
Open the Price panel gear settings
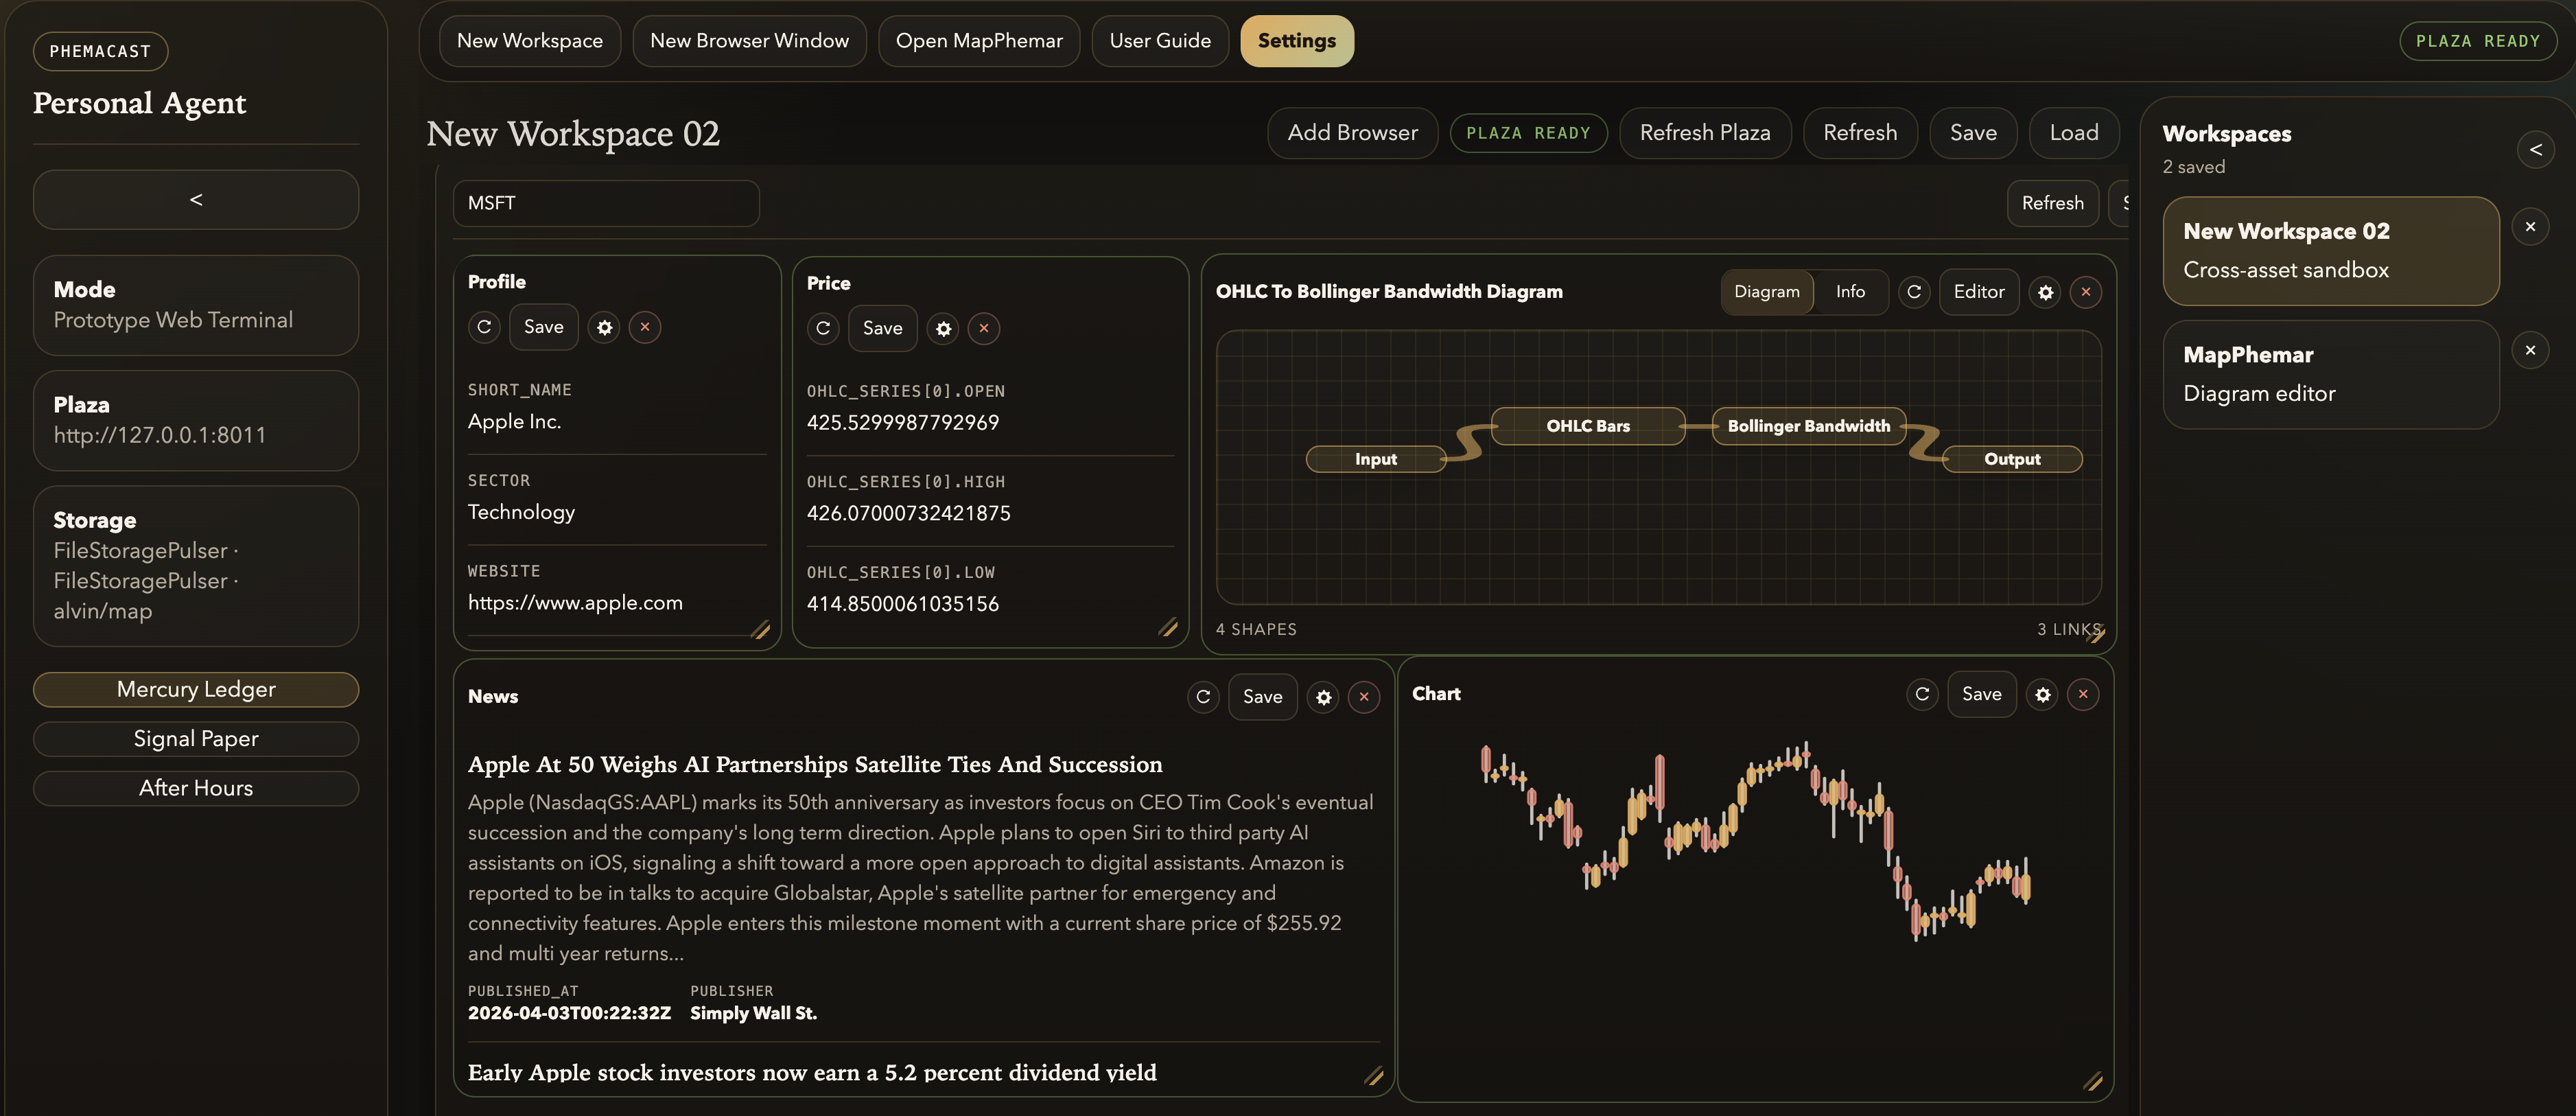[x=943, y=328]
